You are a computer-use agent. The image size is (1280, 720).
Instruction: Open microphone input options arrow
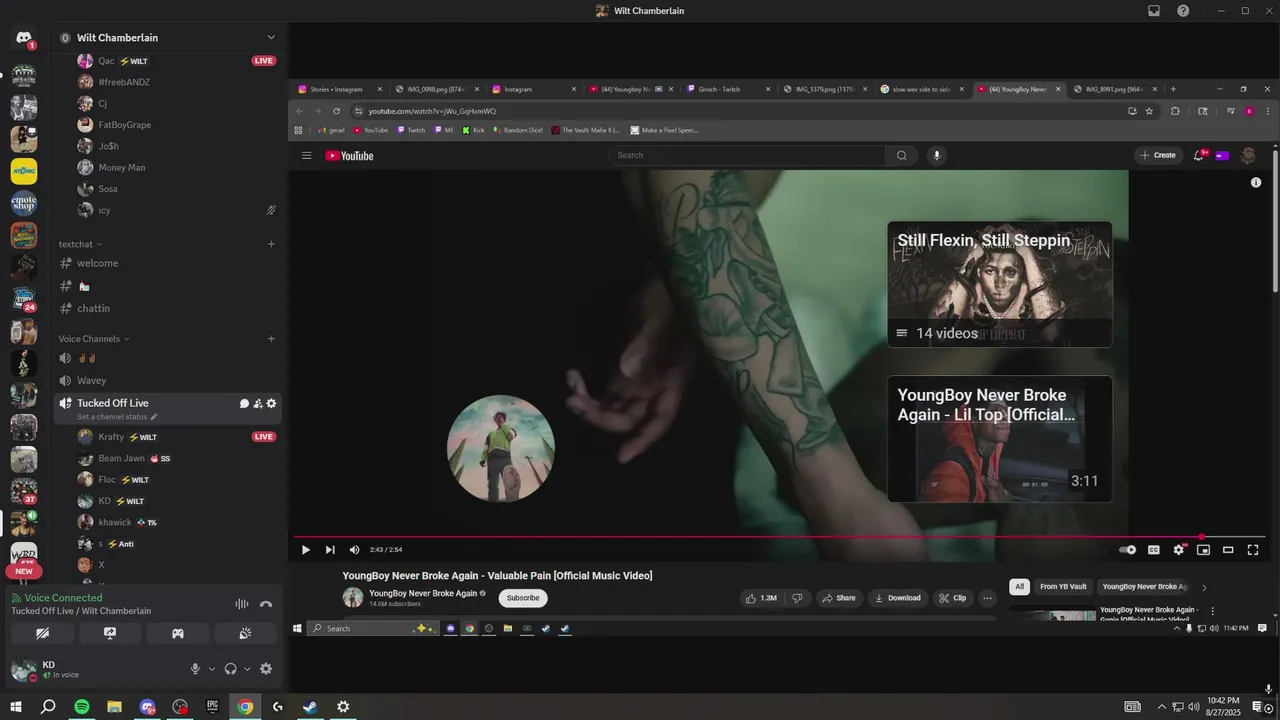pos(211,669)
